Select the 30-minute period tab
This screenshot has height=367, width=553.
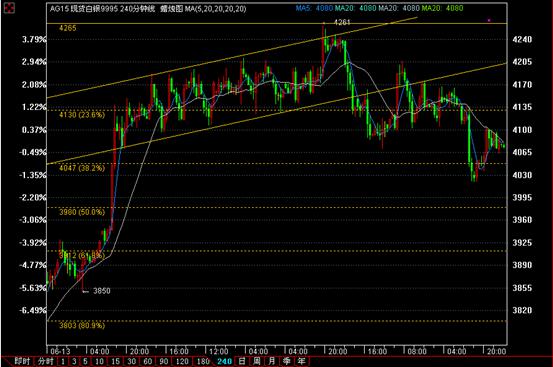click(132, 361)
